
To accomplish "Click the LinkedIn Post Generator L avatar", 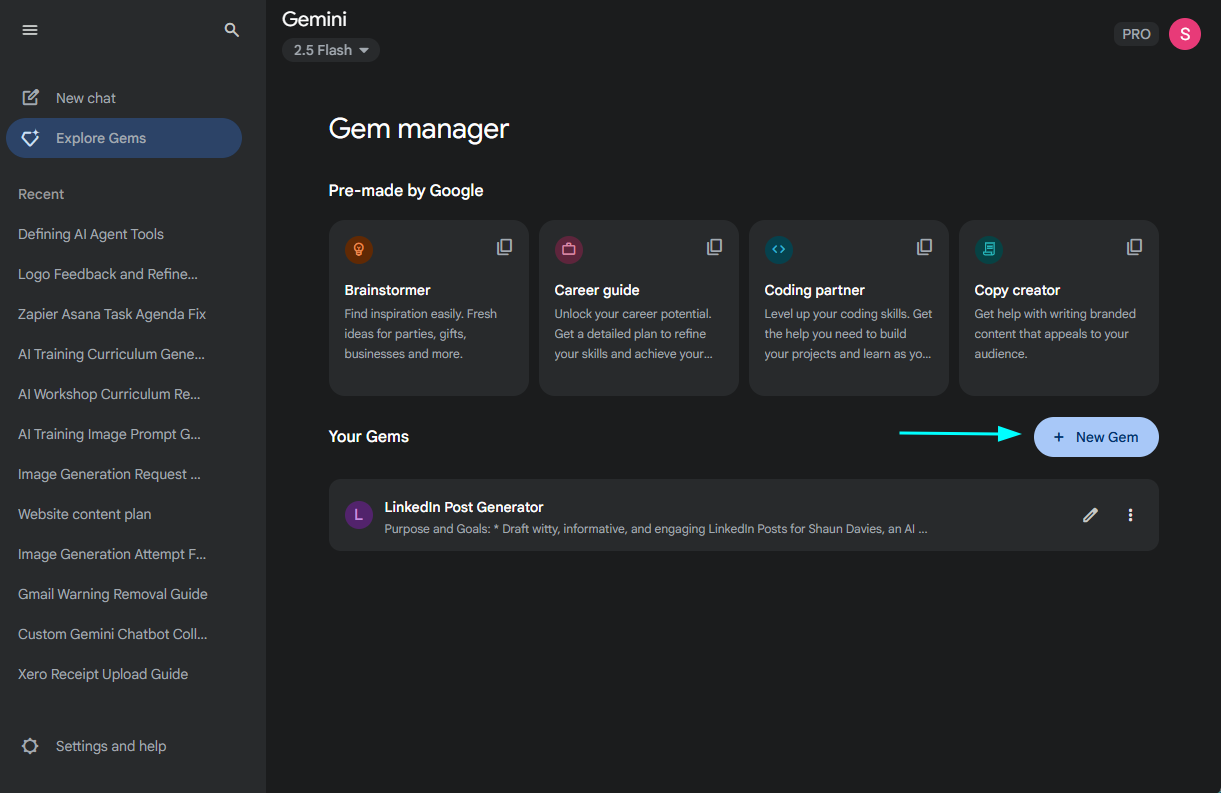I will tap(359, 515).
